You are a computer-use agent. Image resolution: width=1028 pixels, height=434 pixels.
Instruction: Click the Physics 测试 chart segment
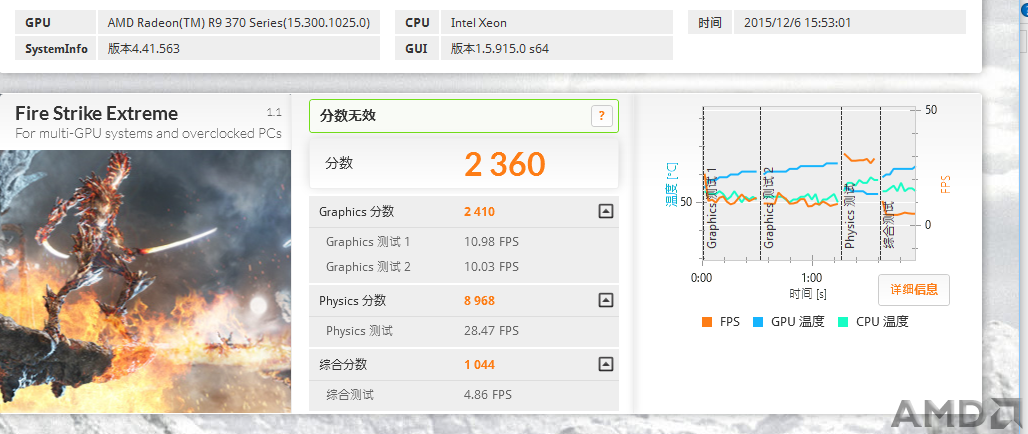pos(861,182)
